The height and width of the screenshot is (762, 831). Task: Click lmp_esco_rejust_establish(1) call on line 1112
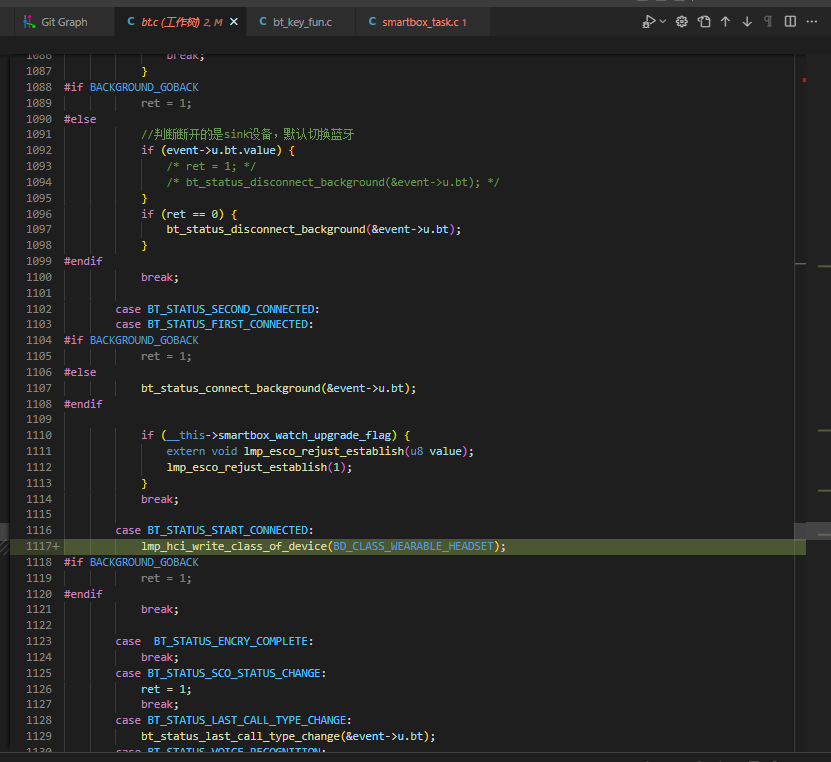pyautogui.click(x=257, y=467)
